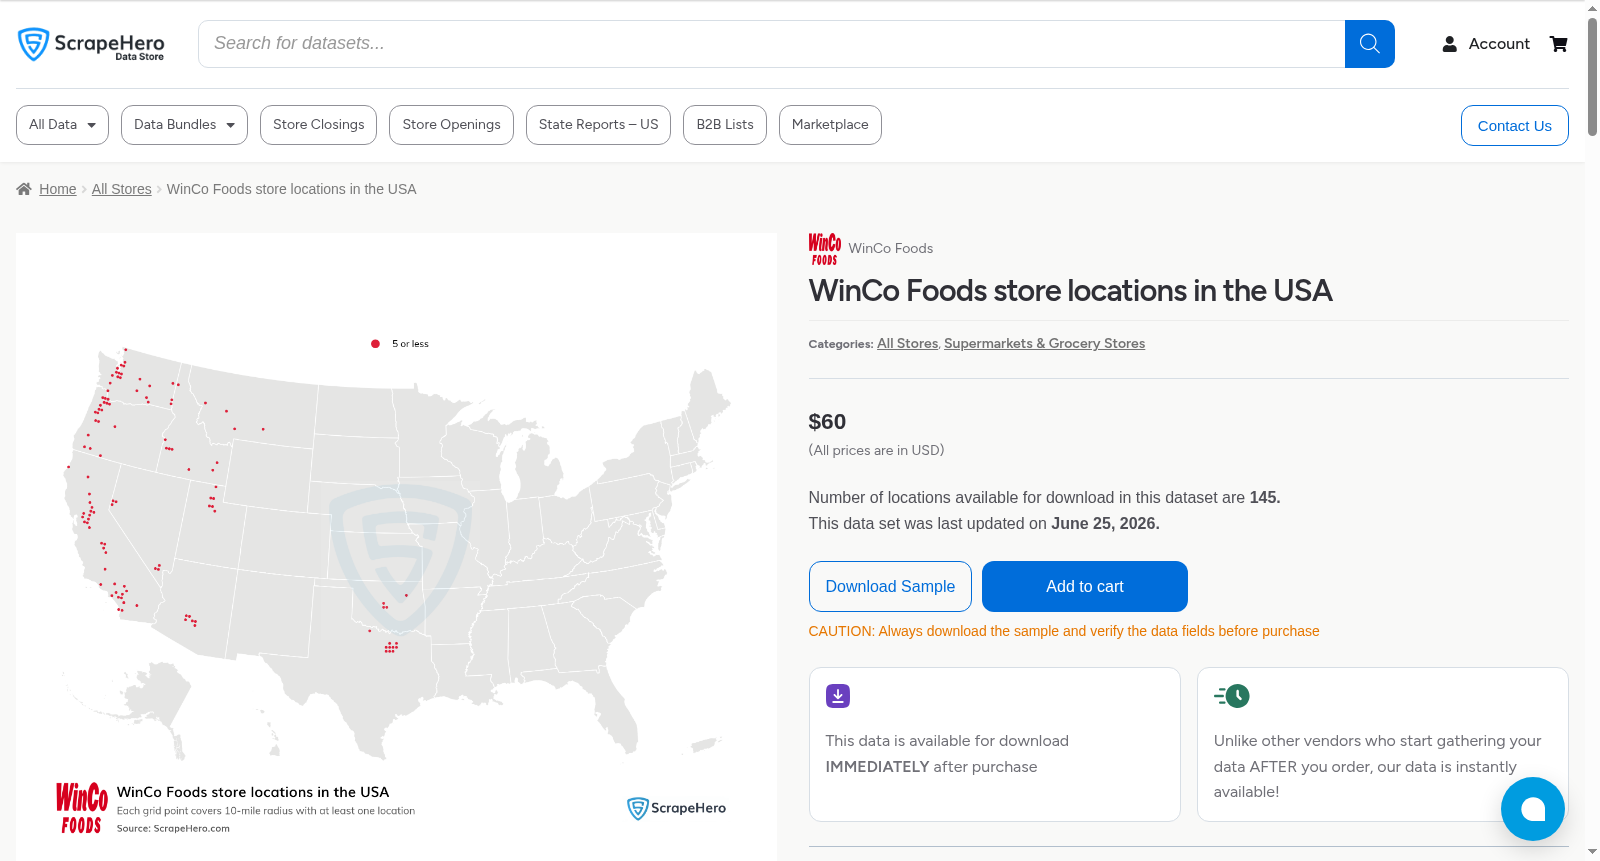The image size is (1600, 861).
Task: Click the Download Sample button
Action: [x=890, y=586]
